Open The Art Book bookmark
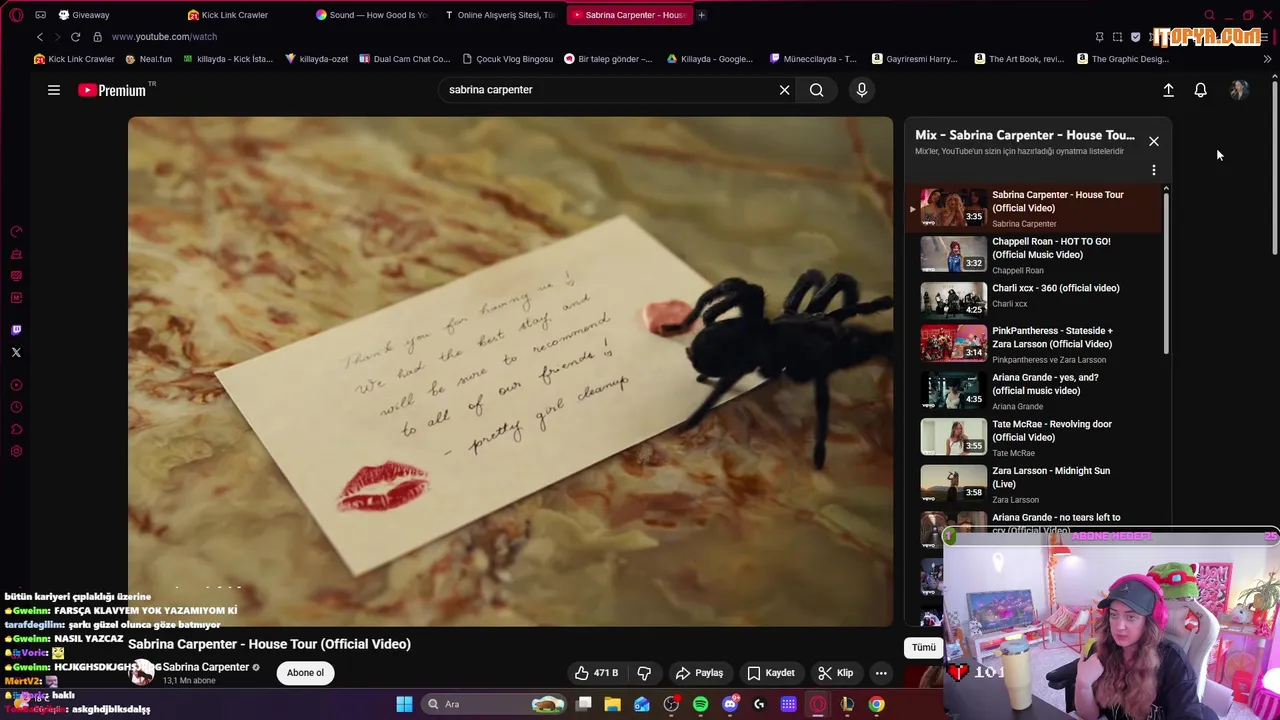Viewport: 1280px width, 720px height. click(1018, 59)
